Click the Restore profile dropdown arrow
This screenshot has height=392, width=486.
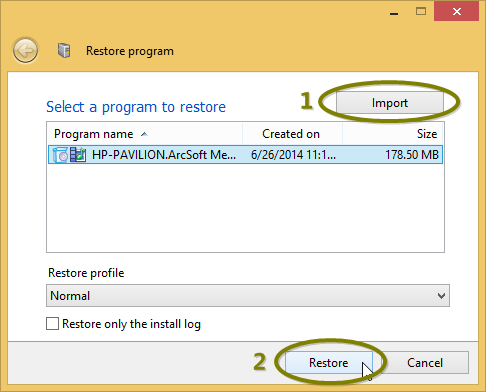pyautogui.click(x=441, y=296)
